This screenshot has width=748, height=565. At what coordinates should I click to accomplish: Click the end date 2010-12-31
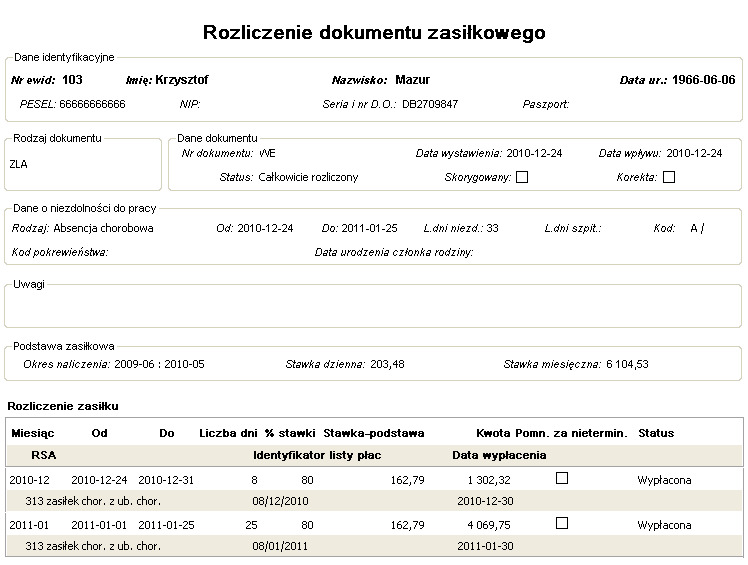(x=166, y=480)
